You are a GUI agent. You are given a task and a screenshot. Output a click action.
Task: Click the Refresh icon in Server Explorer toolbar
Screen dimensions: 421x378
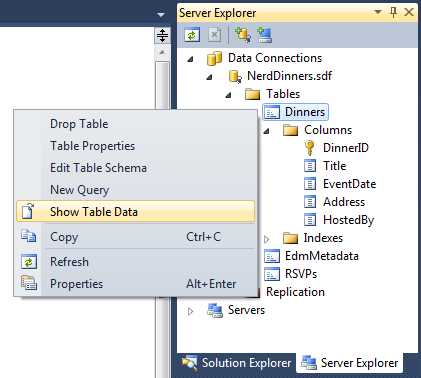[192, 35]
